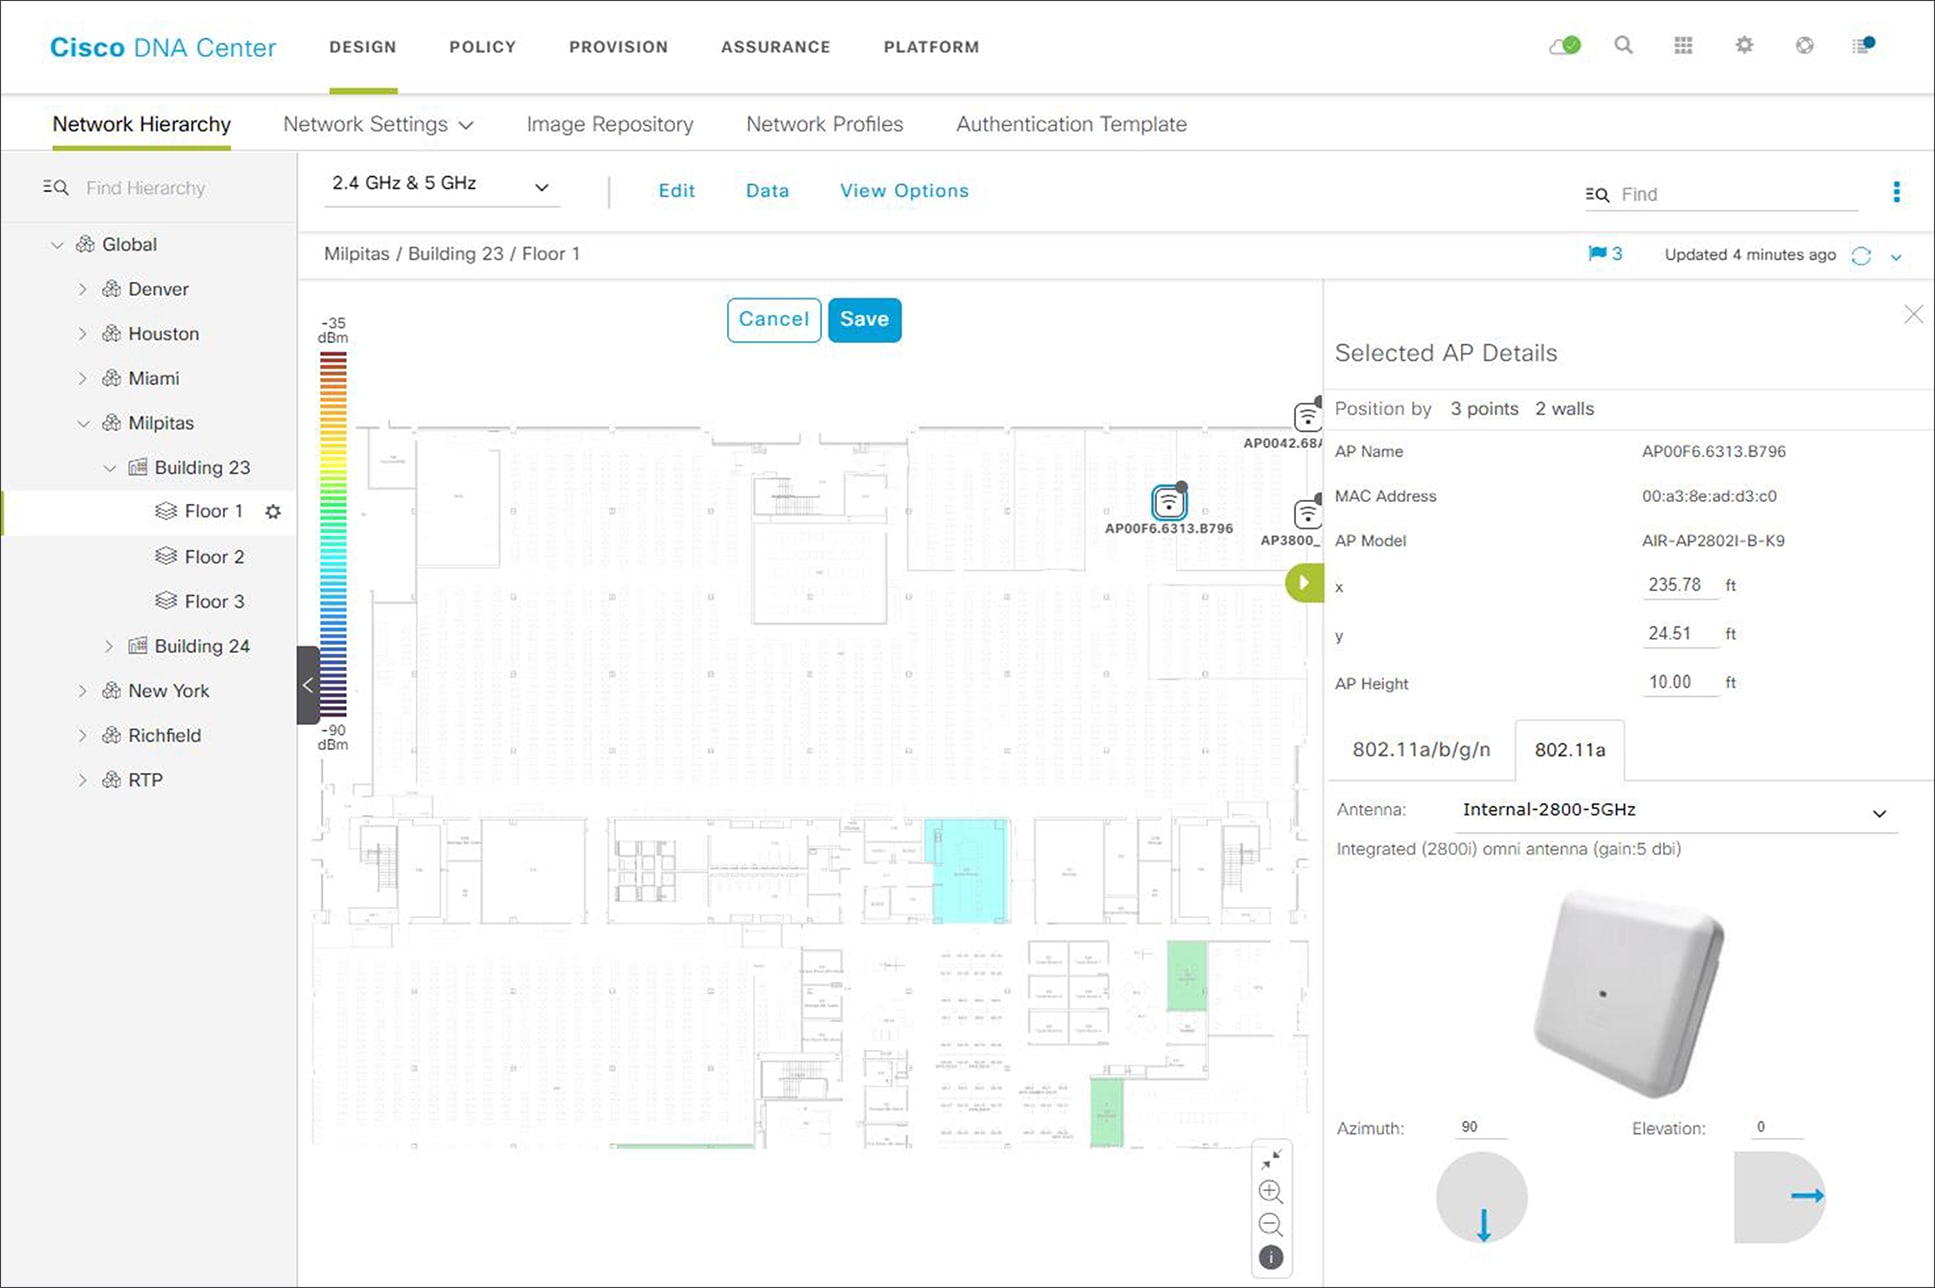Screen dimensions: 1935x1288
Task: Open the global search magnifier icon
Action: (1624, 45)
